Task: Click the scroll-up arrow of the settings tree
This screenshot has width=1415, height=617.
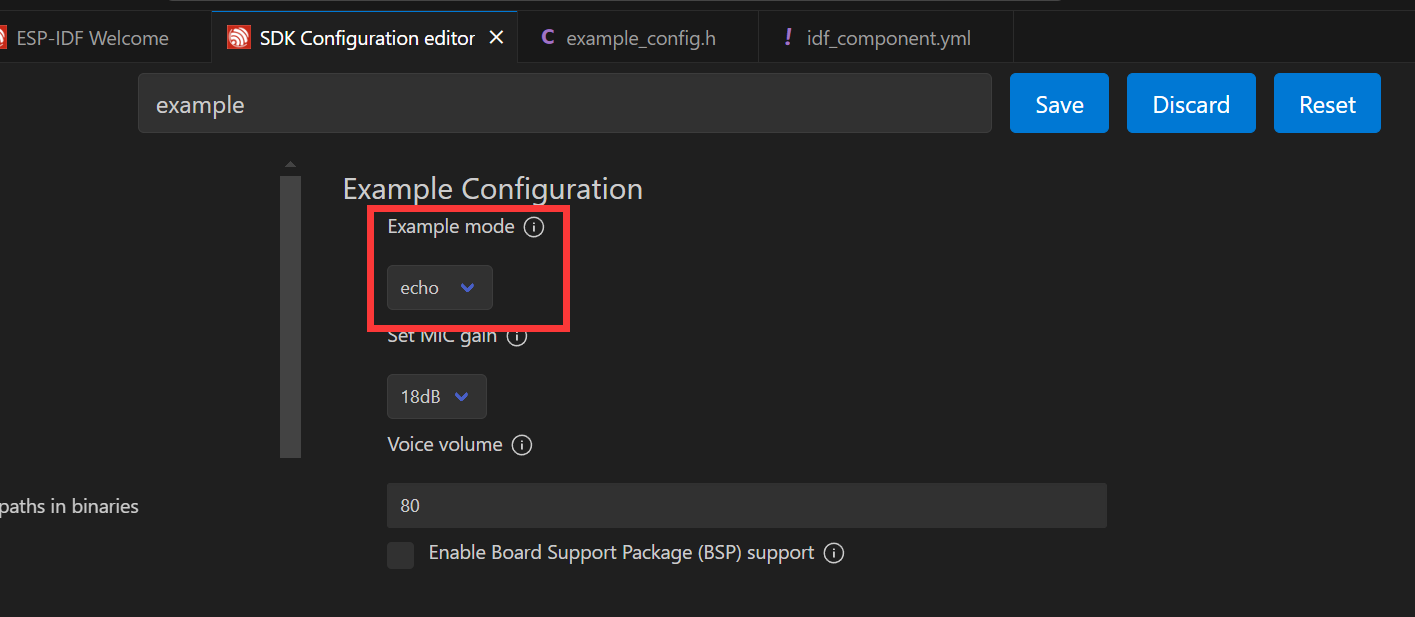Action: point(290,164)
